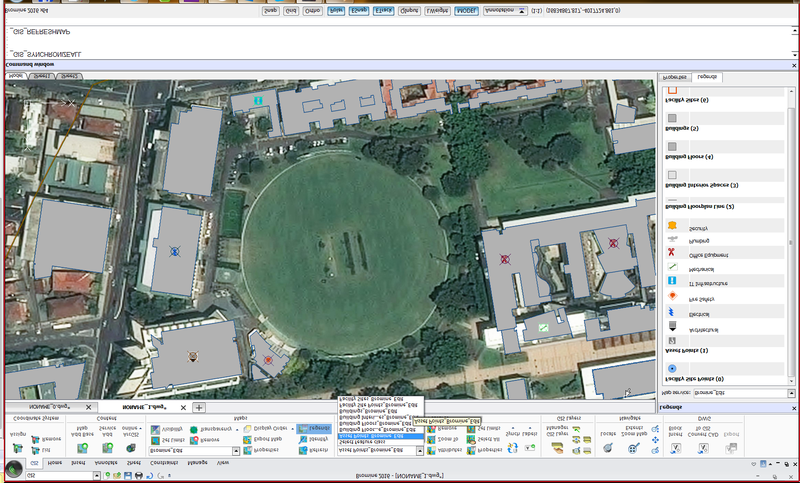This screenshot has height=483, width=800.
Task: Toggle the Qinput status button
Action: (409, 10)
